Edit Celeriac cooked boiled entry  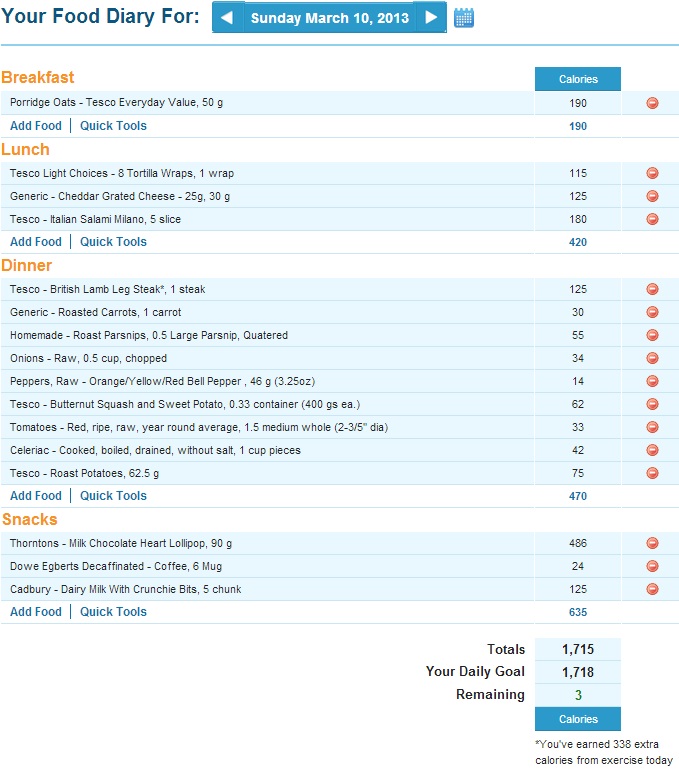point(155,450)
